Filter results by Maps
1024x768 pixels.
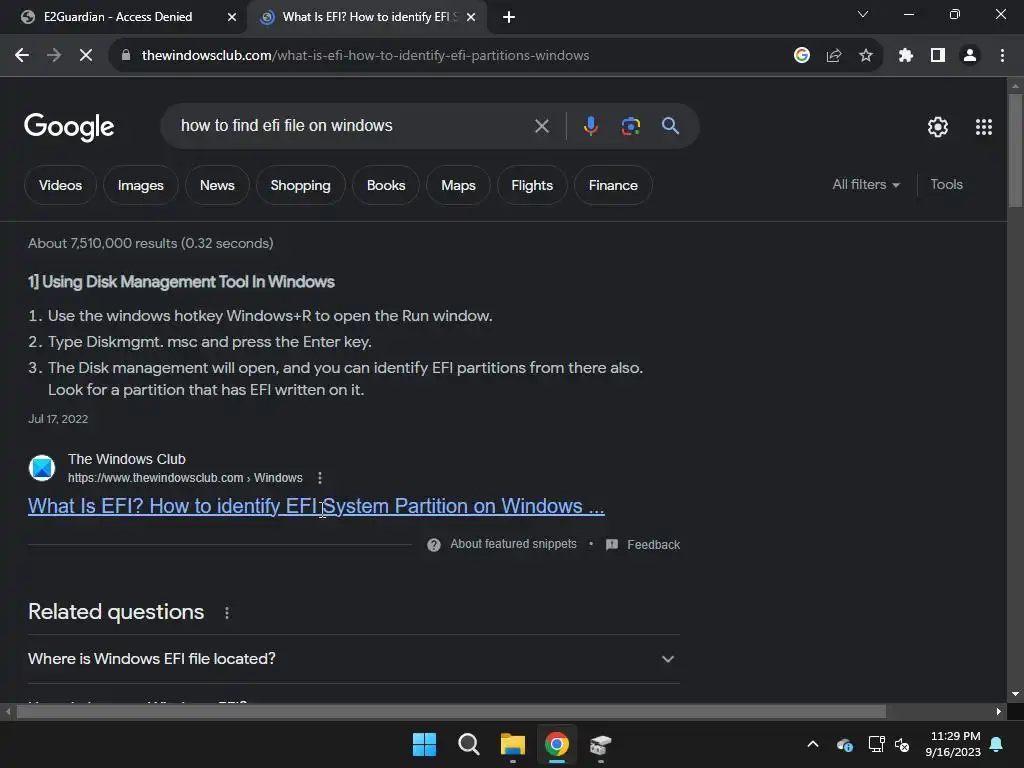[458, 185]
